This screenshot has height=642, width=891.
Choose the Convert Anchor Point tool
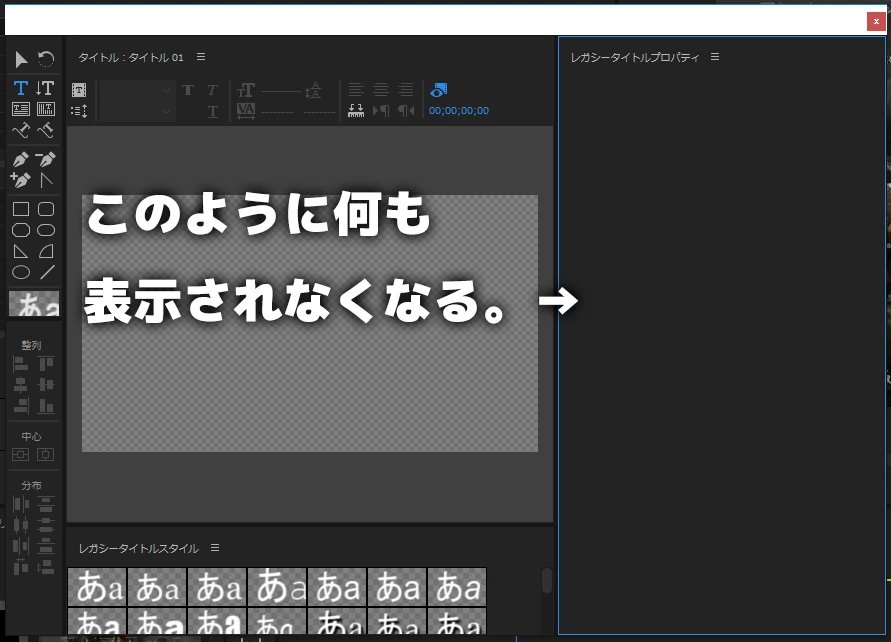click(x=46, y=181)
